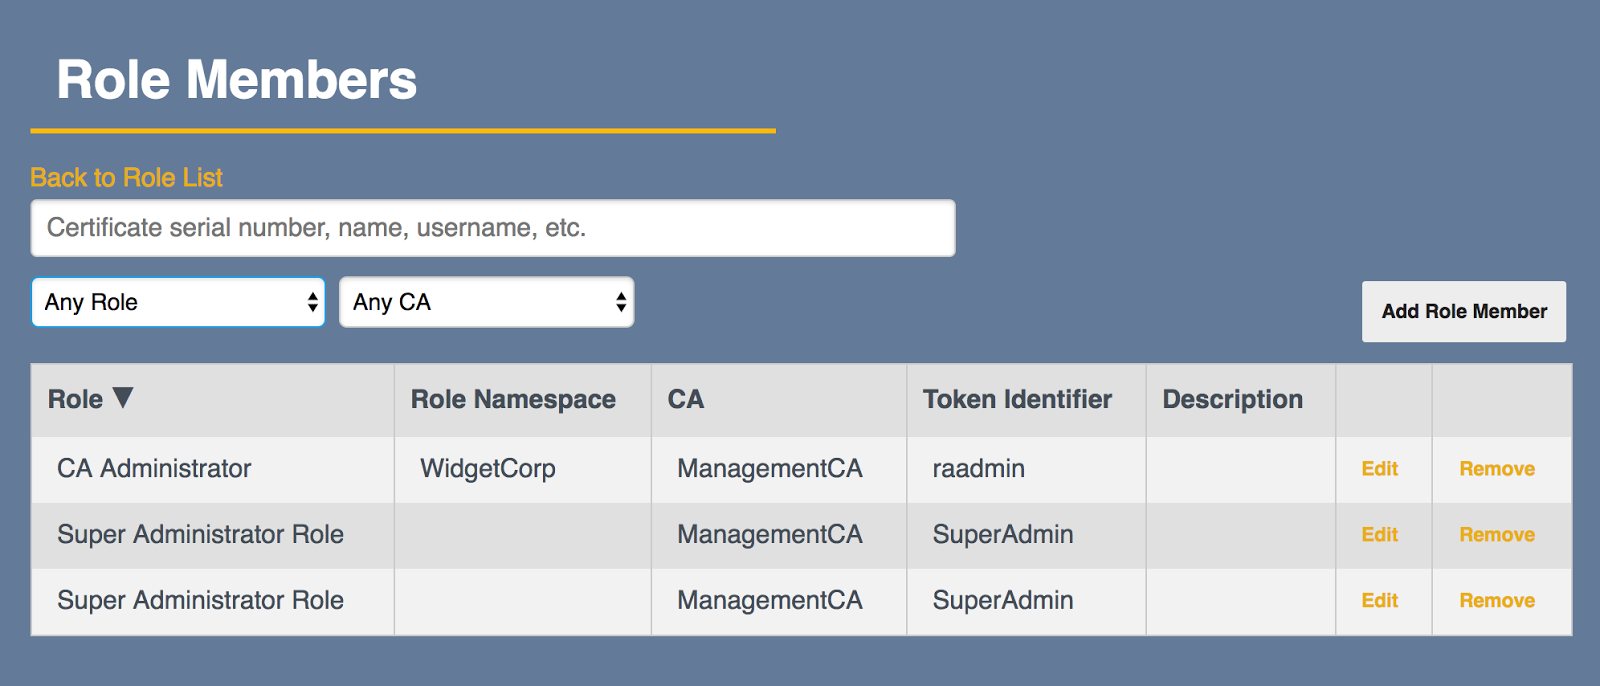Click the raadmin token identifier cell
The height and width of the screenshot is (686, 1600).
pos(978,469)
